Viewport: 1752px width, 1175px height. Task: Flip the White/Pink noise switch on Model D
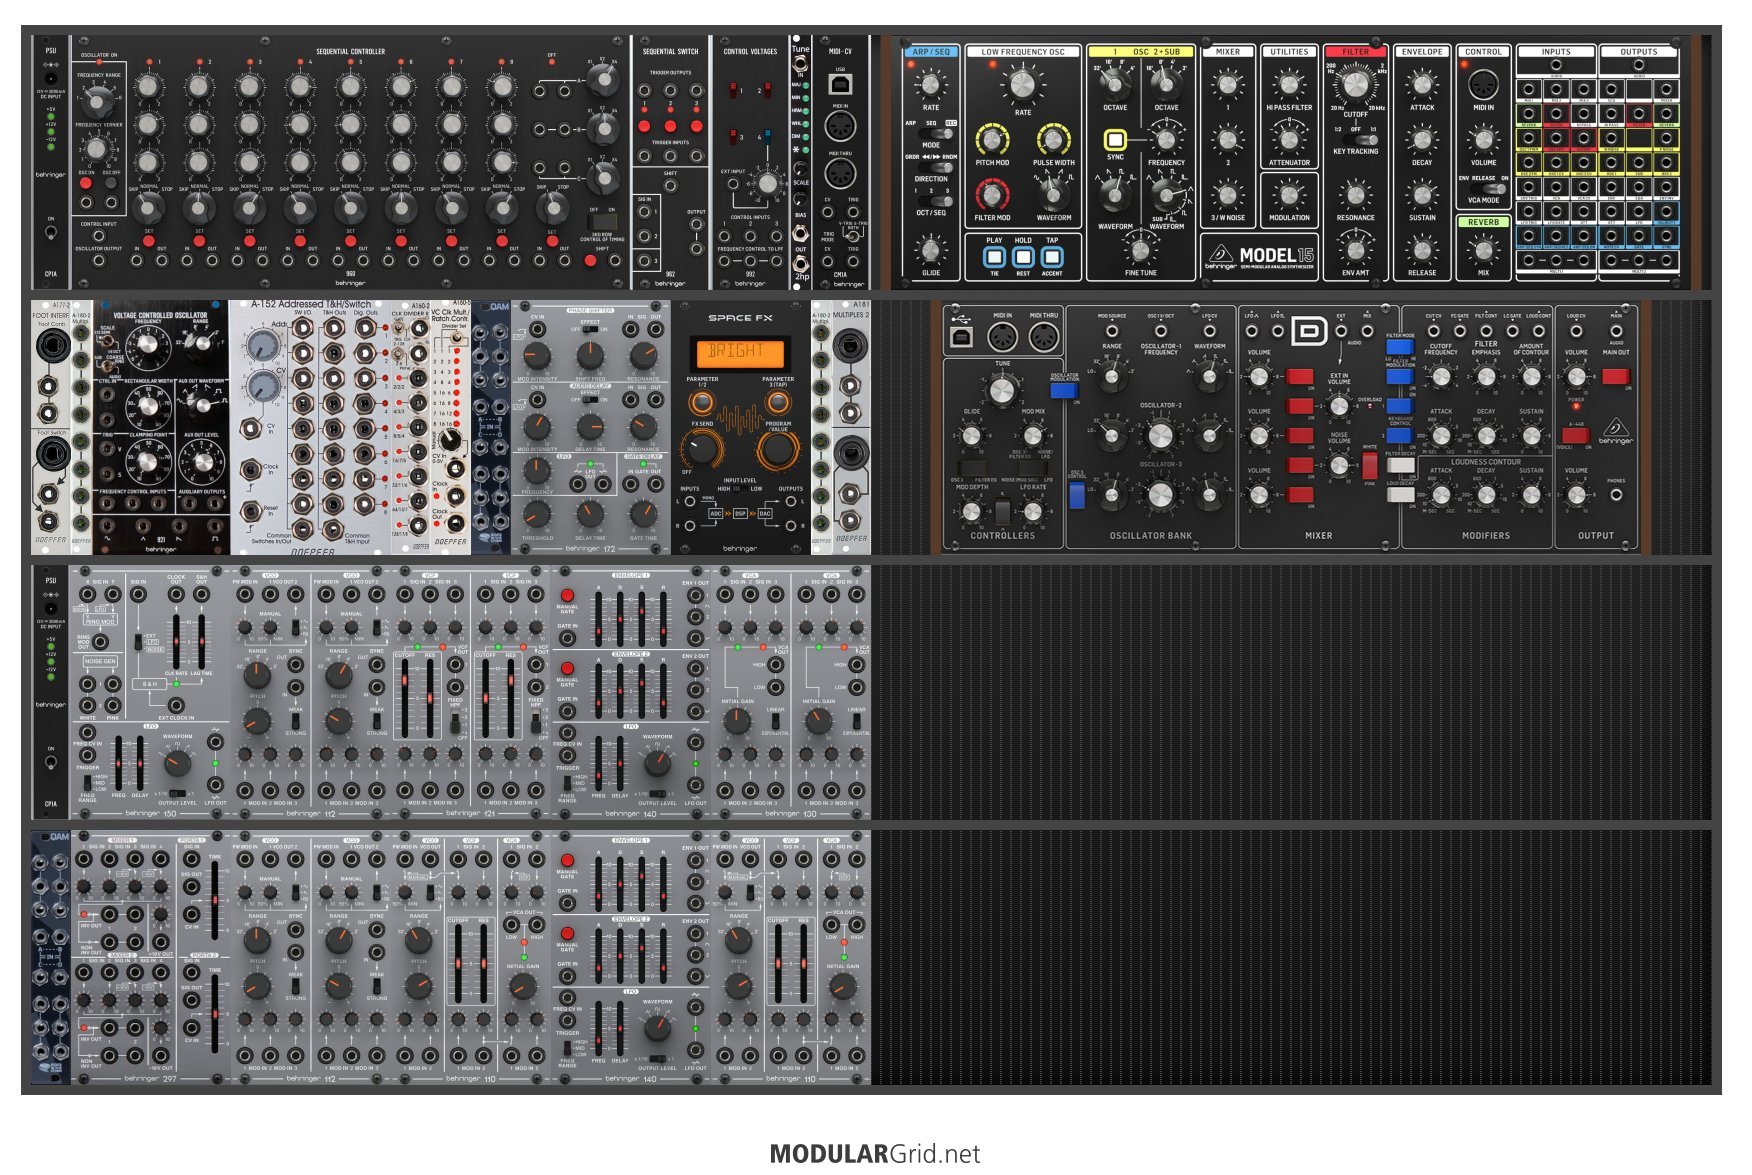coord(1369,466)
